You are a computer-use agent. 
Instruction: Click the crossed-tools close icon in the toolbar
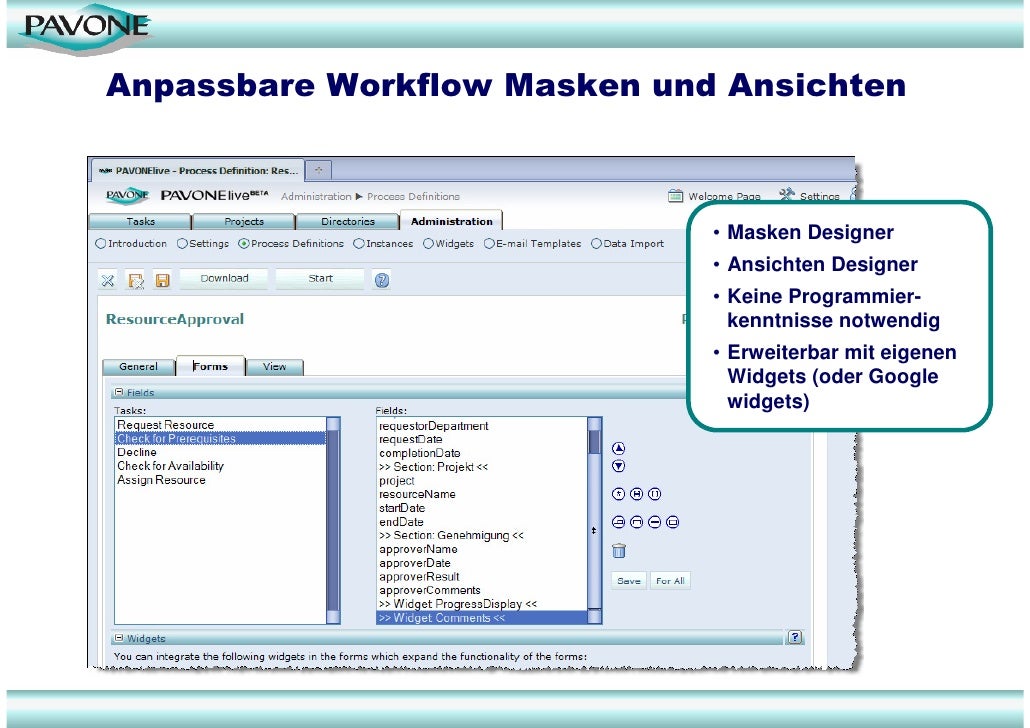[108, 281]
